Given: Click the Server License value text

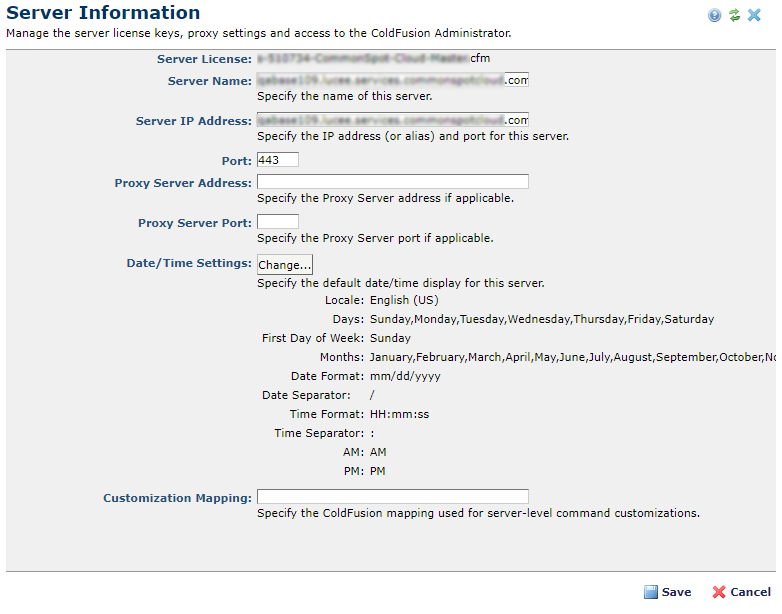Looking at the screenshot, I should click(373, 59).
